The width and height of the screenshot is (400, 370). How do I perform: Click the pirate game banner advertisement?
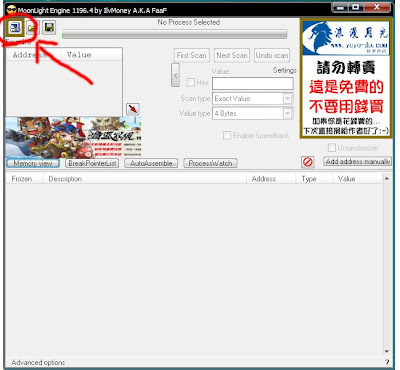click(x=73, y=137)
